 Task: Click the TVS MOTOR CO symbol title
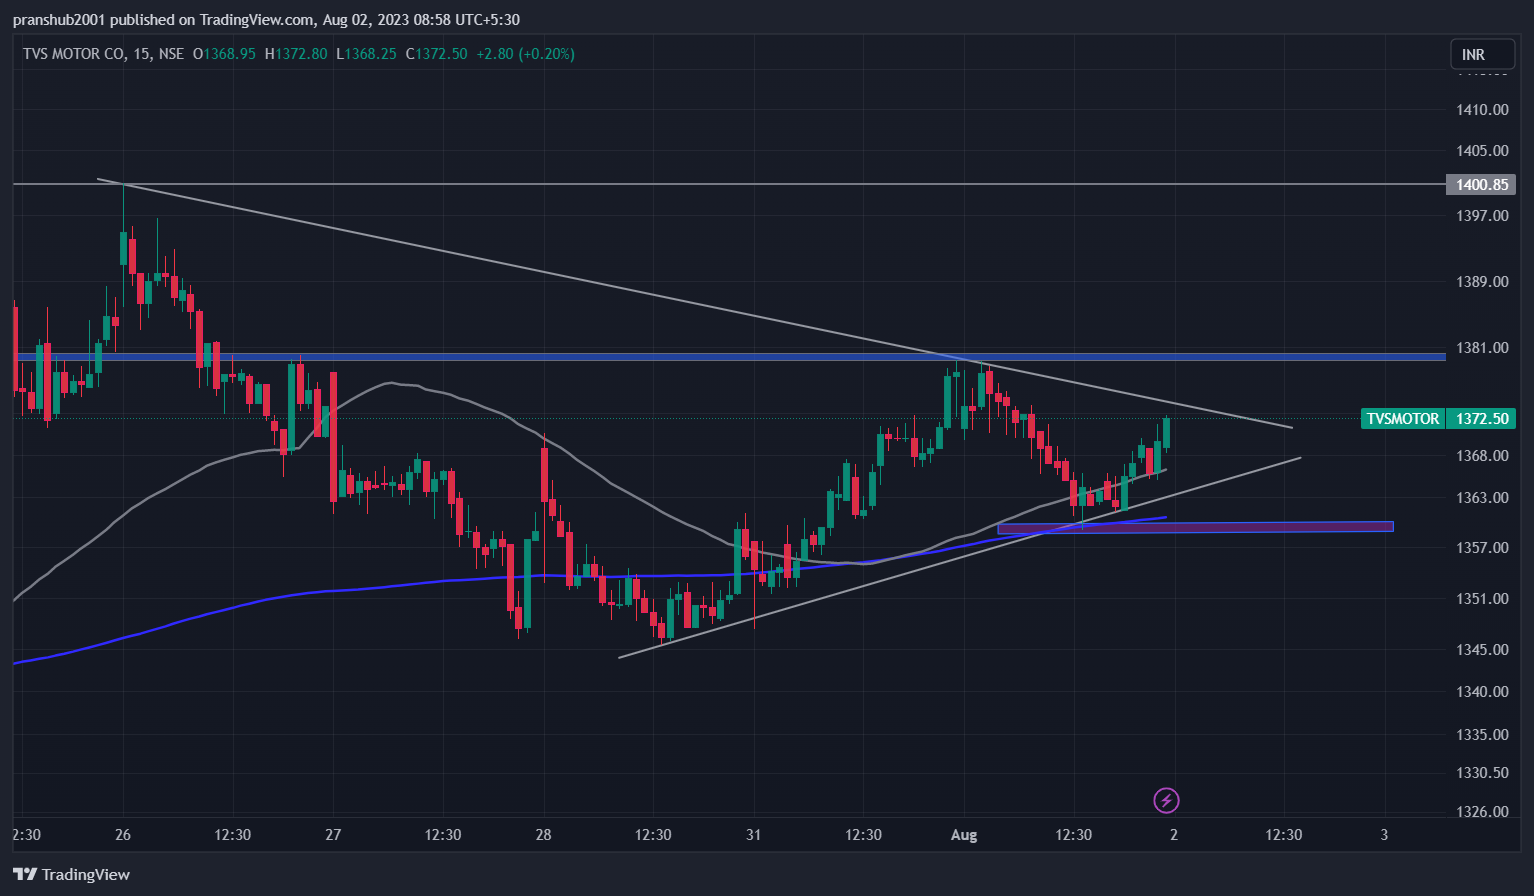[74, 54]
